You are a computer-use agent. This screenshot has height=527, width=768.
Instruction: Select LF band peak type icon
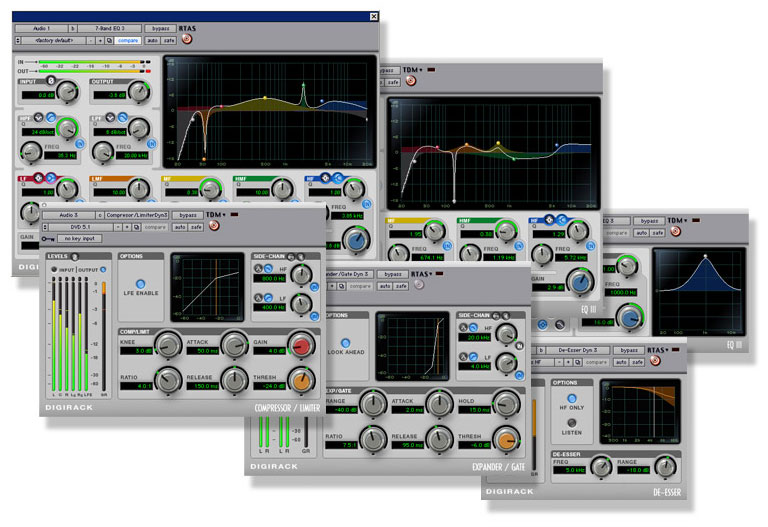click(38, 177)
